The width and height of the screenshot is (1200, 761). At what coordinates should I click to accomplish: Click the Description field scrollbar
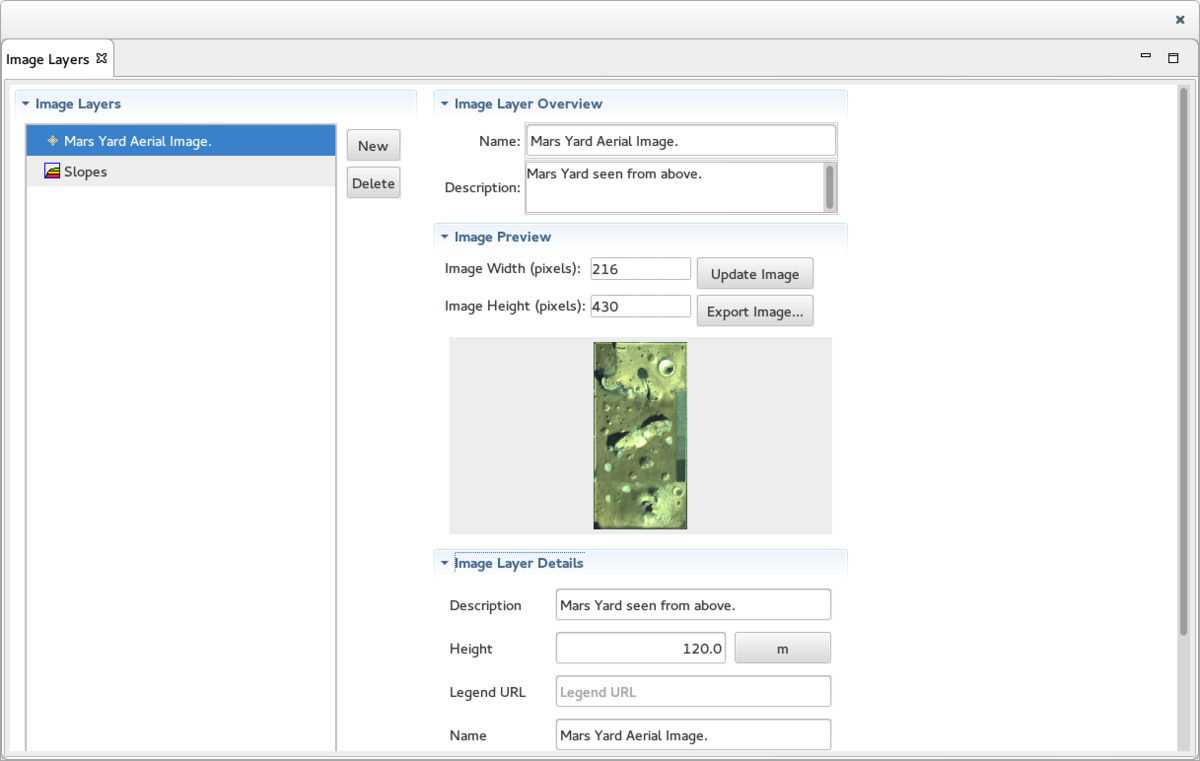(830, 187)
